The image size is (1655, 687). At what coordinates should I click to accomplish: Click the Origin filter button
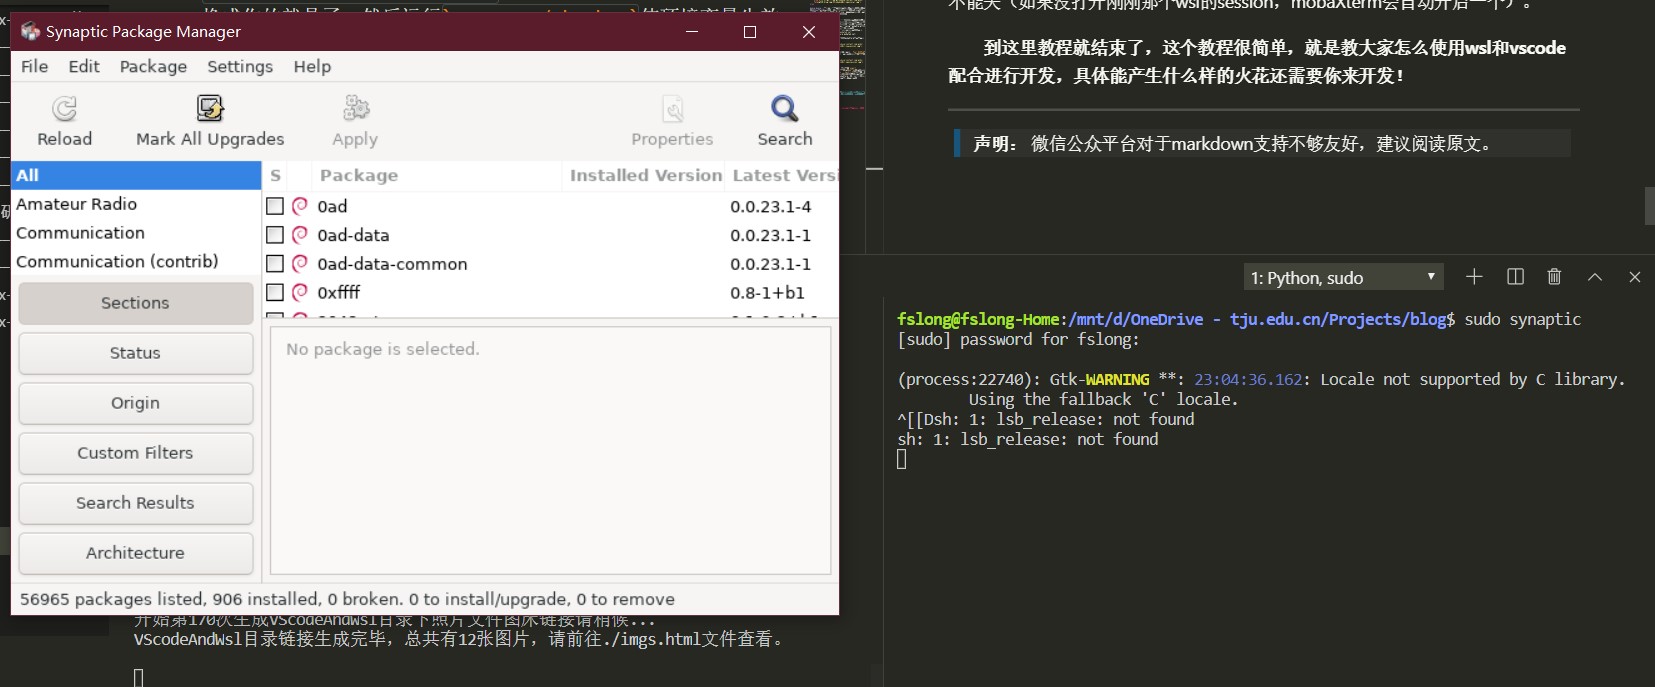[135, 403]
